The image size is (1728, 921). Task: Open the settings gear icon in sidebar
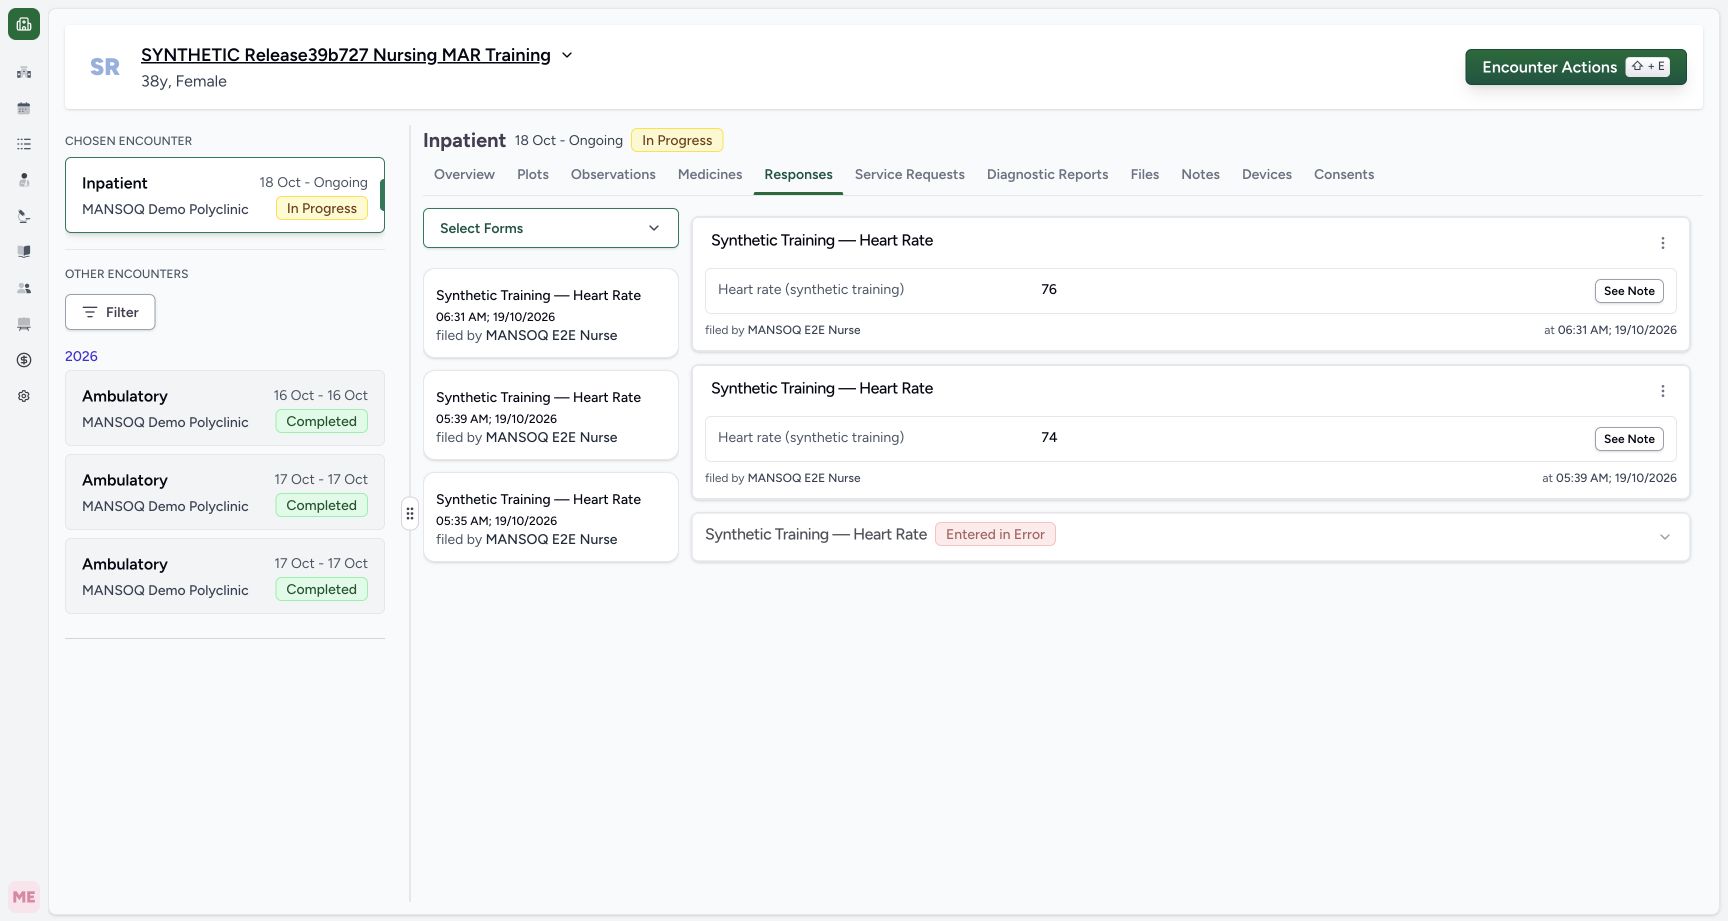pyautogui.click(x=24, y=396)
